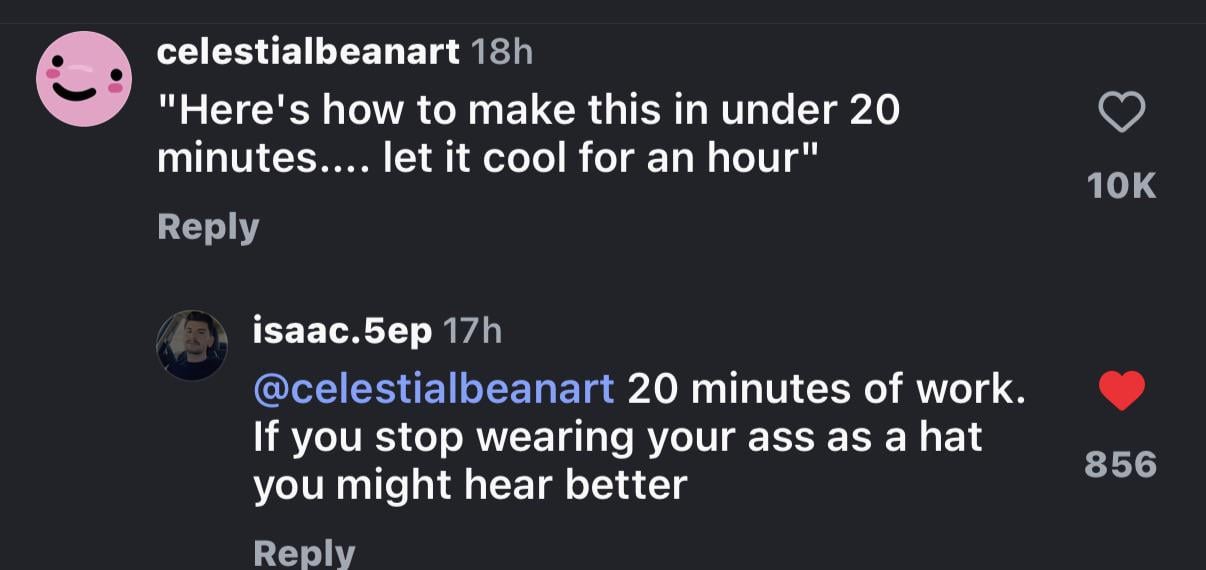Tap the "20 minutes of work." text
The image size is (1206, 570).
pyautogui.click(x=826, y=390)
